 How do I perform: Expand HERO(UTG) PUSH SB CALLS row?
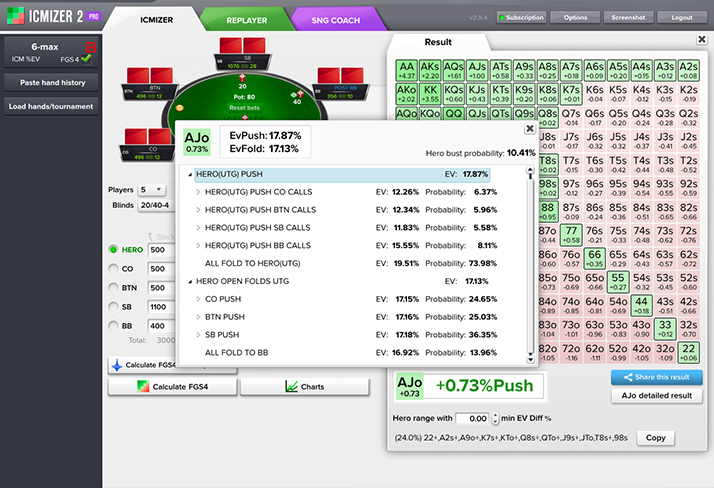(x=198, y=228)
